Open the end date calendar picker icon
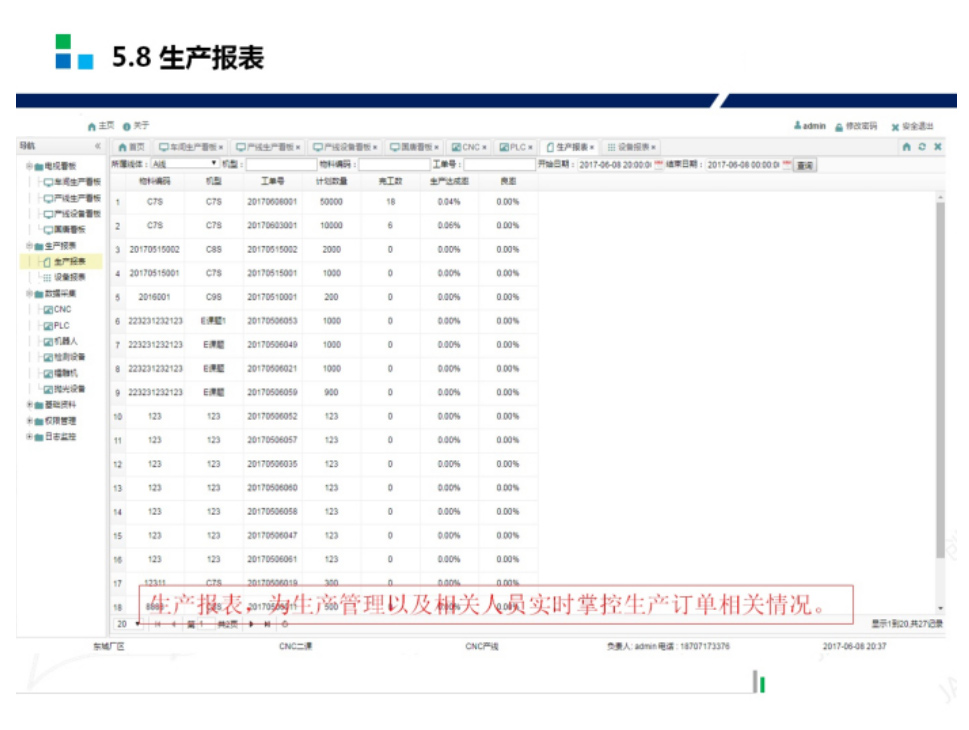The height and width of the screenshot is (730, 969). (x=787, y=164)
